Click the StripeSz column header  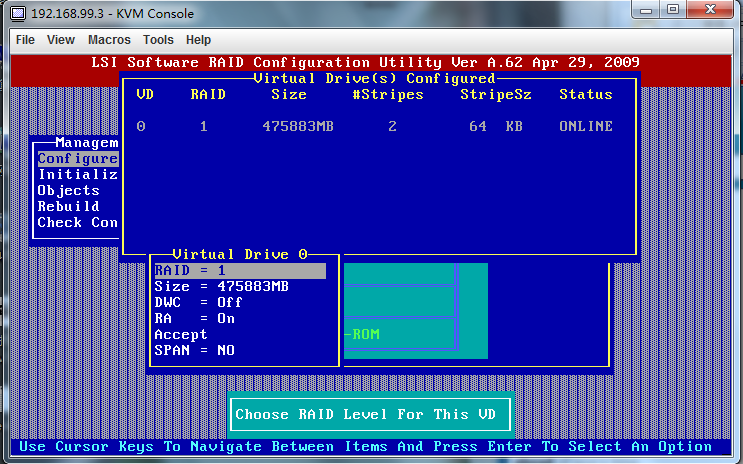pos(496,94)
